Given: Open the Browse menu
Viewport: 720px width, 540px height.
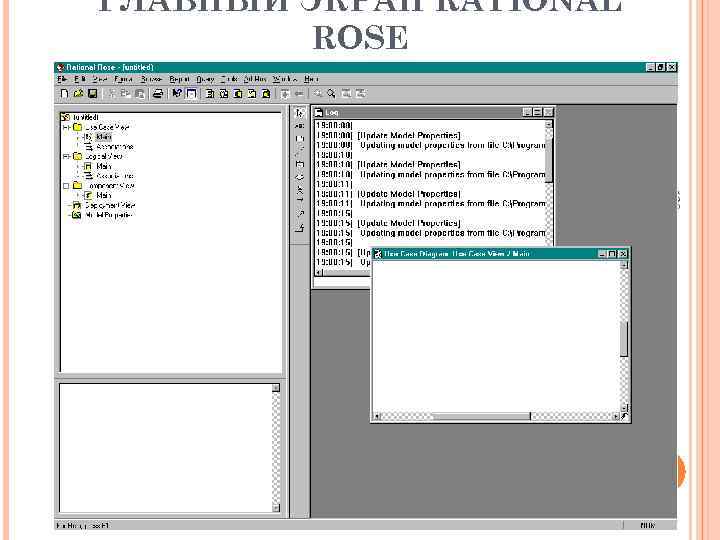Looking at the screenshot, I should pos(151,79).
